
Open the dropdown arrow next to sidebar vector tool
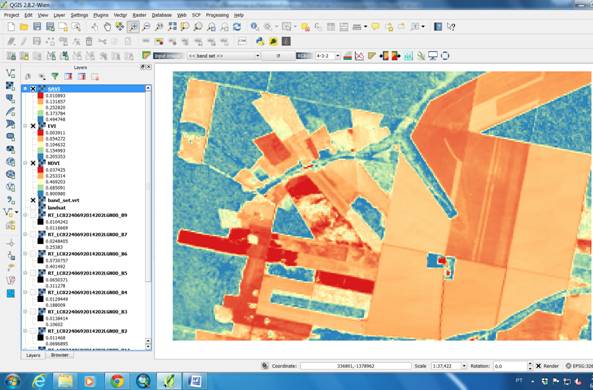[17, 212]
